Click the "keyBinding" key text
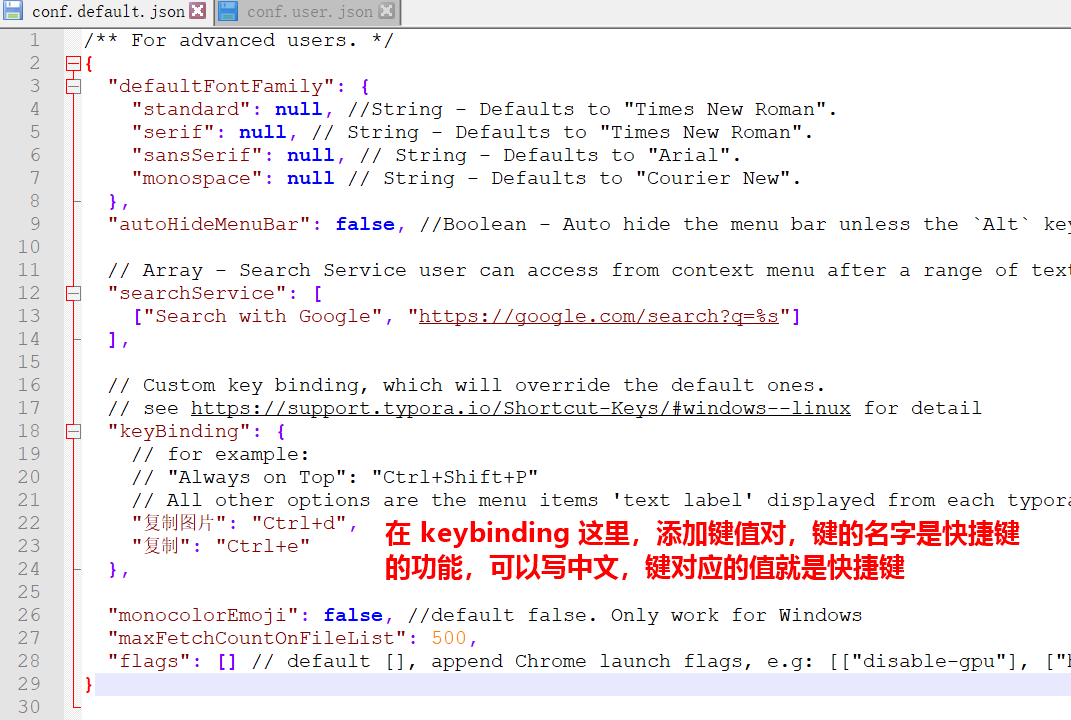The image size is (1071, 720). tap(179, 432)
